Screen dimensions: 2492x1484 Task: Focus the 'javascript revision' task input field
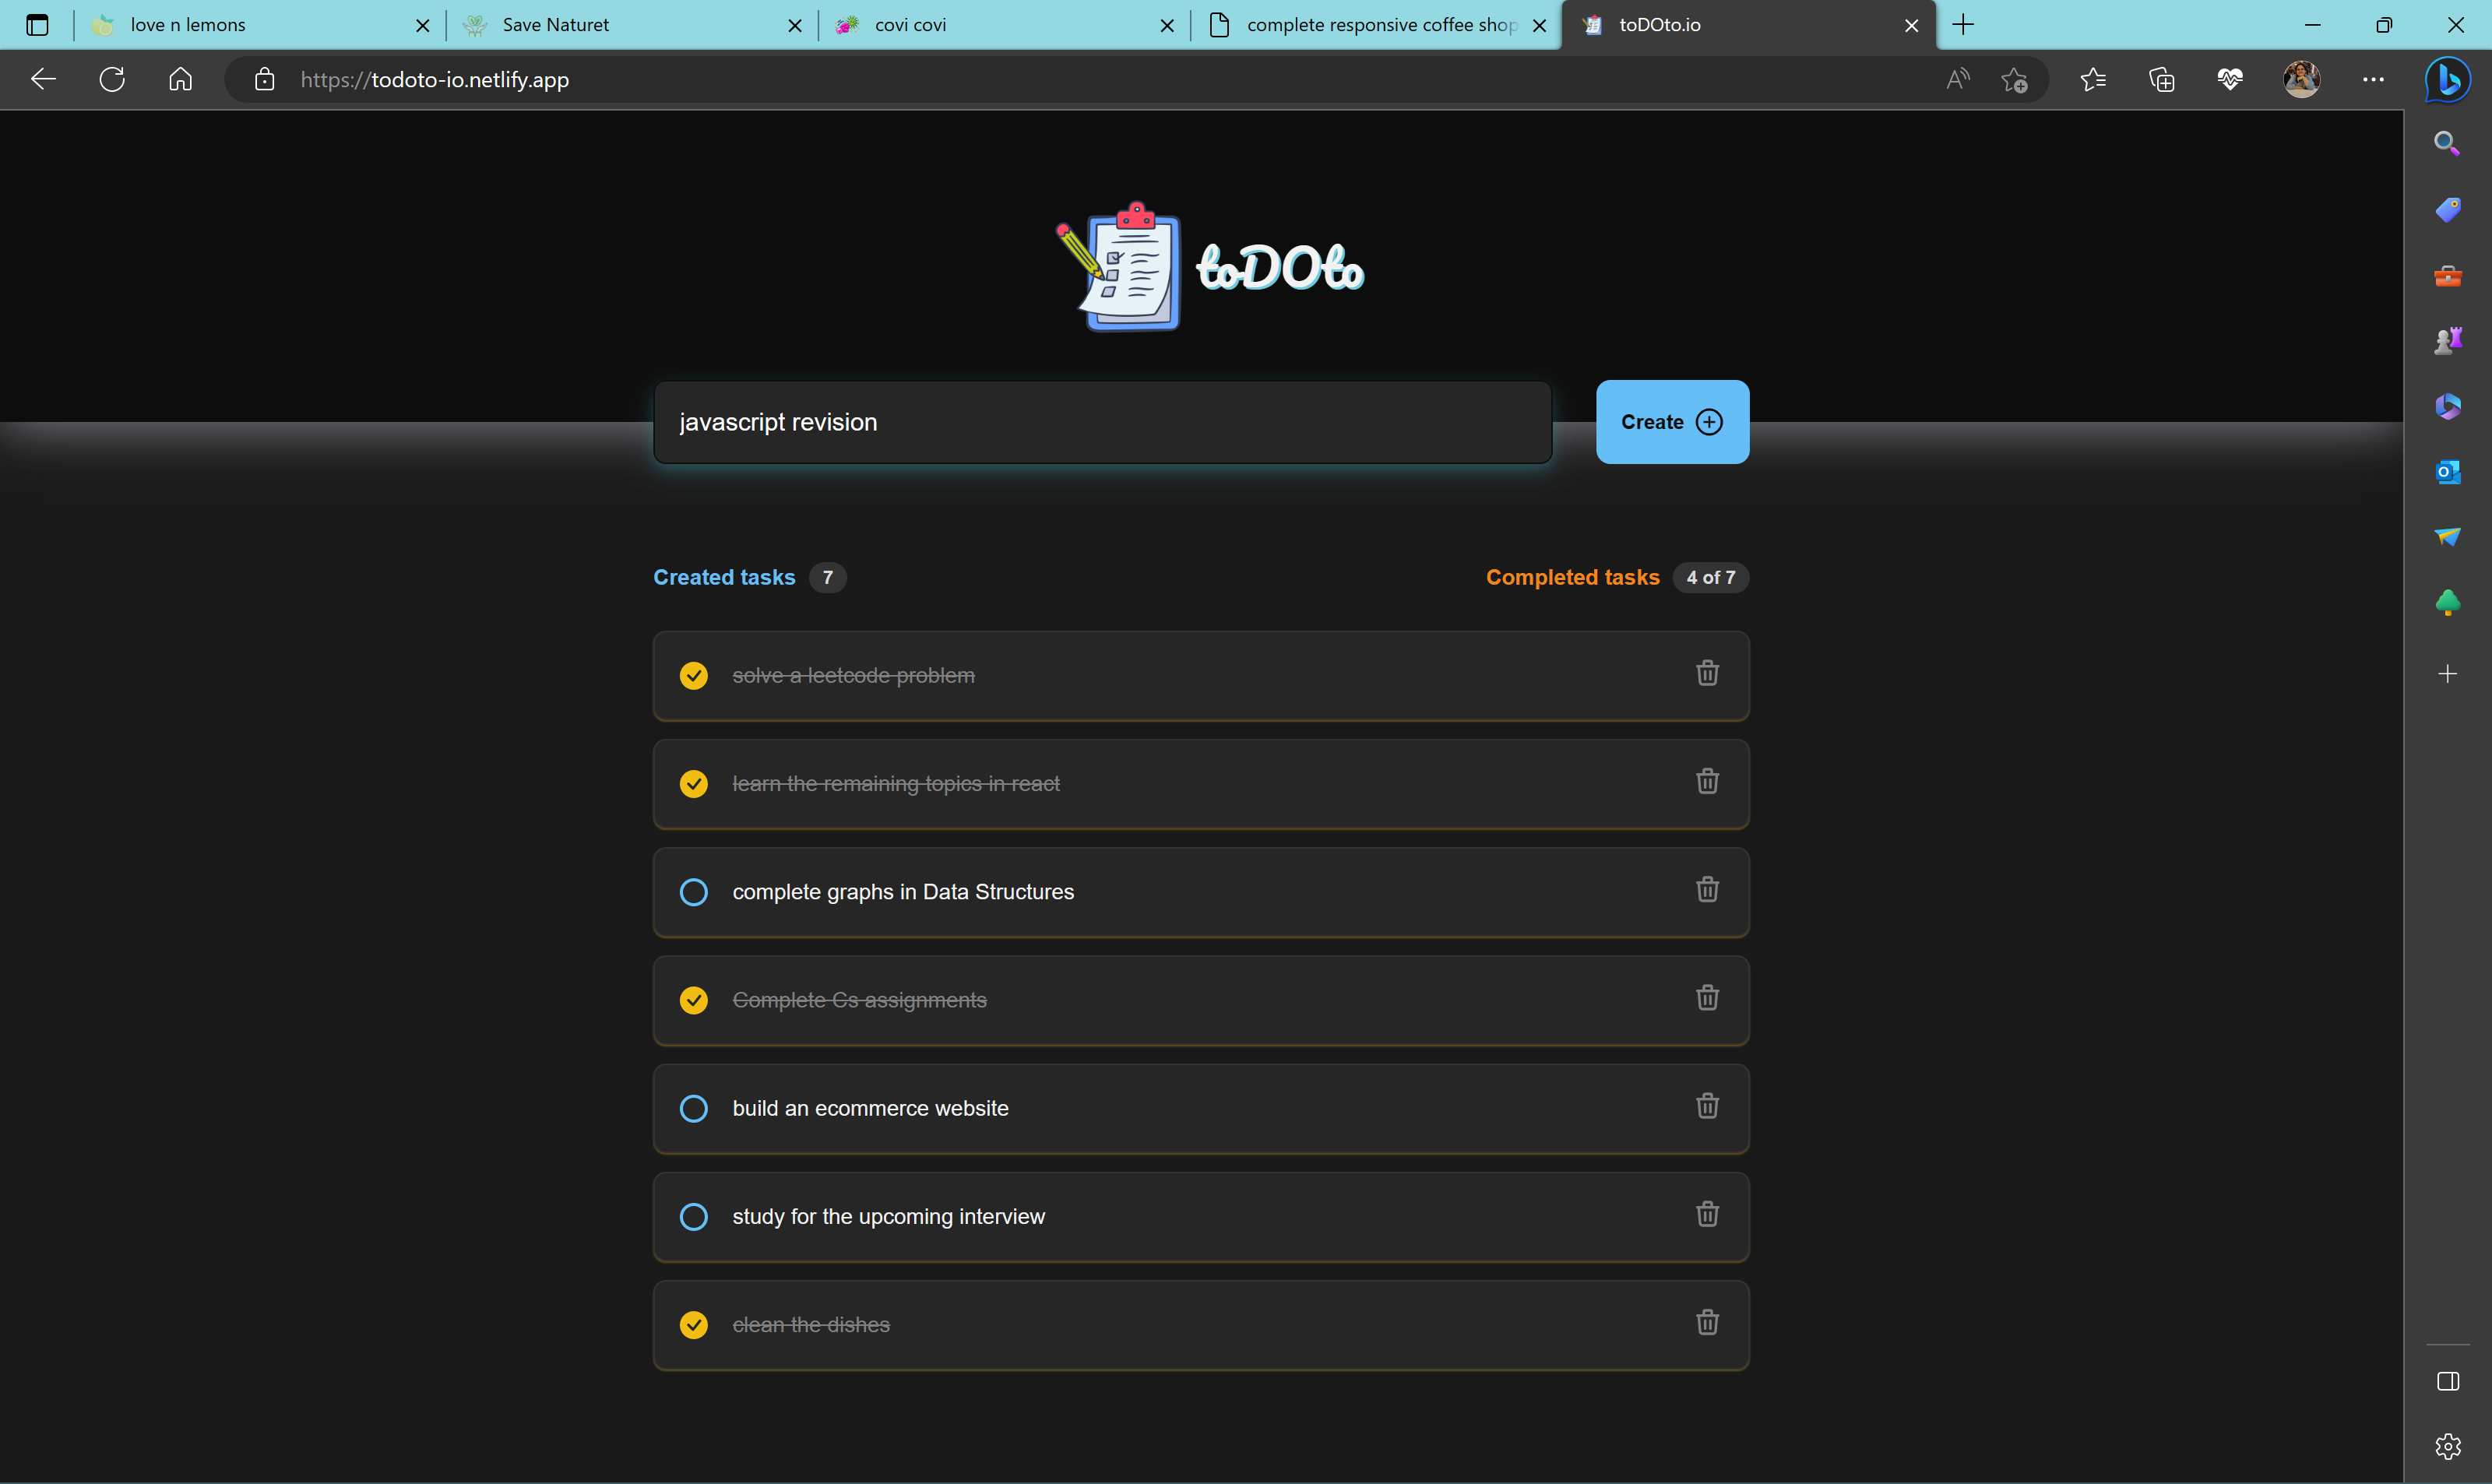1102,422
